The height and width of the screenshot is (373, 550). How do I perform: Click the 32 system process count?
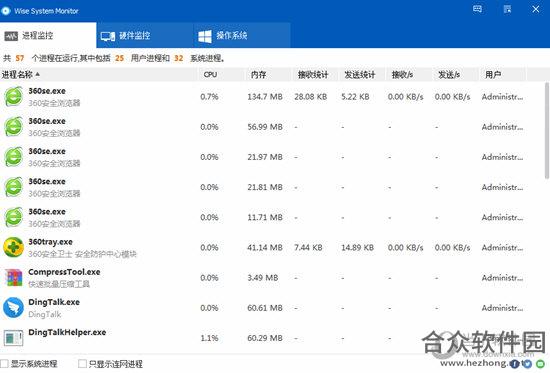tap(179, 58)
